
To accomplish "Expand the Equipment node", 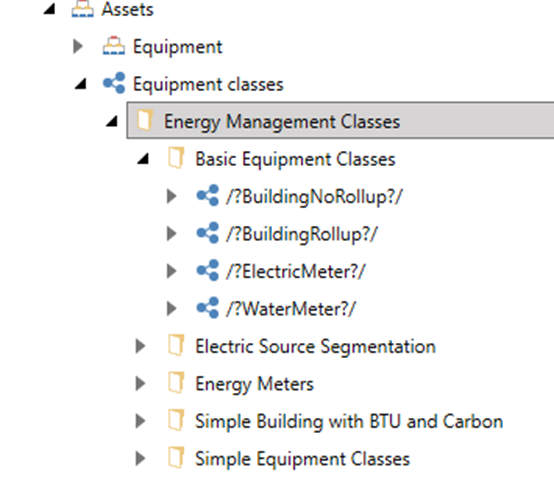I will (78, 46).
